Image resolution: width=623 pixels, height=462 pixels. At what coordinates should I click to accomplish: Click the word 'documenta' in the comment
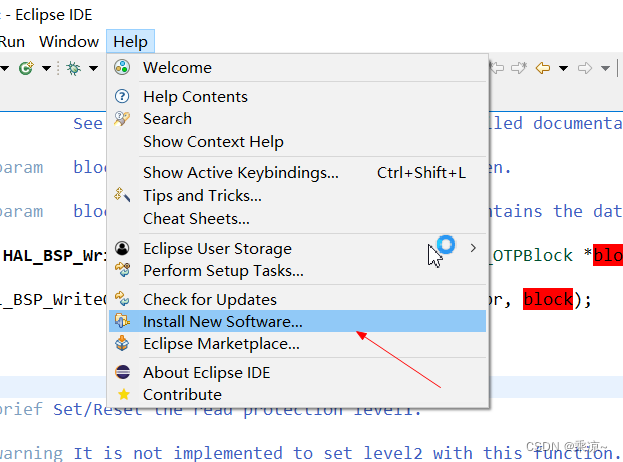coord(578,123)
